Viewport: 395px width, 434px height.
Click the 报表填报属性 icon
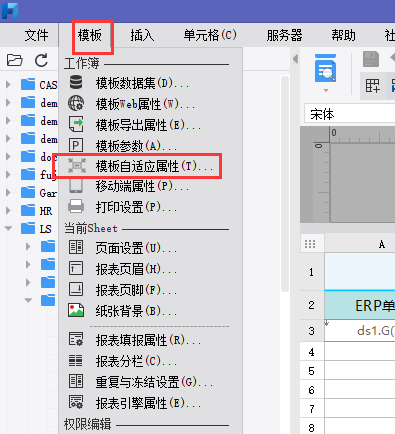pos(76,339)
